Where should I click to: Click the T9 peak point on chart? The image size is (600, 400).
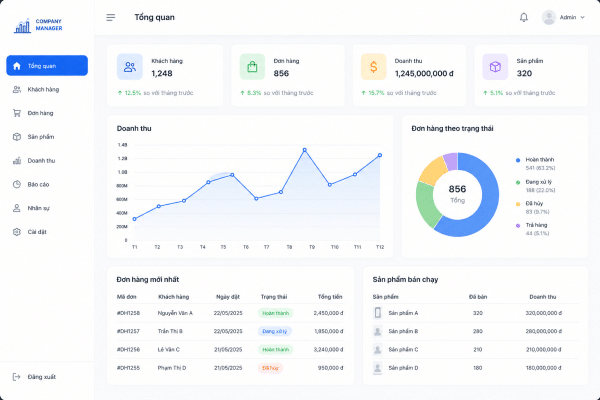[x=305, y=150]
